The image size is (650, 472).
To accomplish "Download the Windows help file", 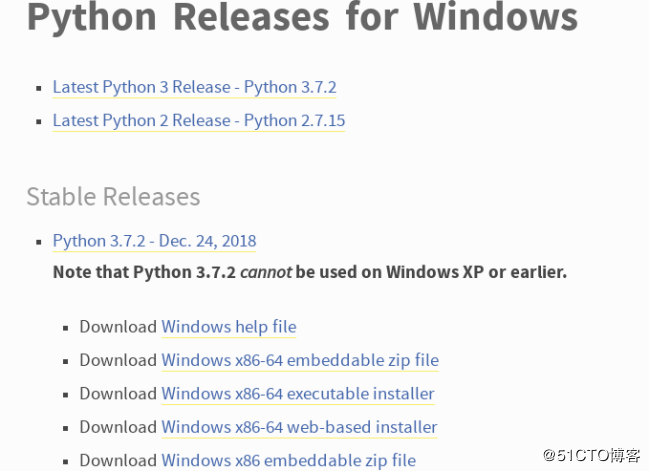I will tap(228, 327).
